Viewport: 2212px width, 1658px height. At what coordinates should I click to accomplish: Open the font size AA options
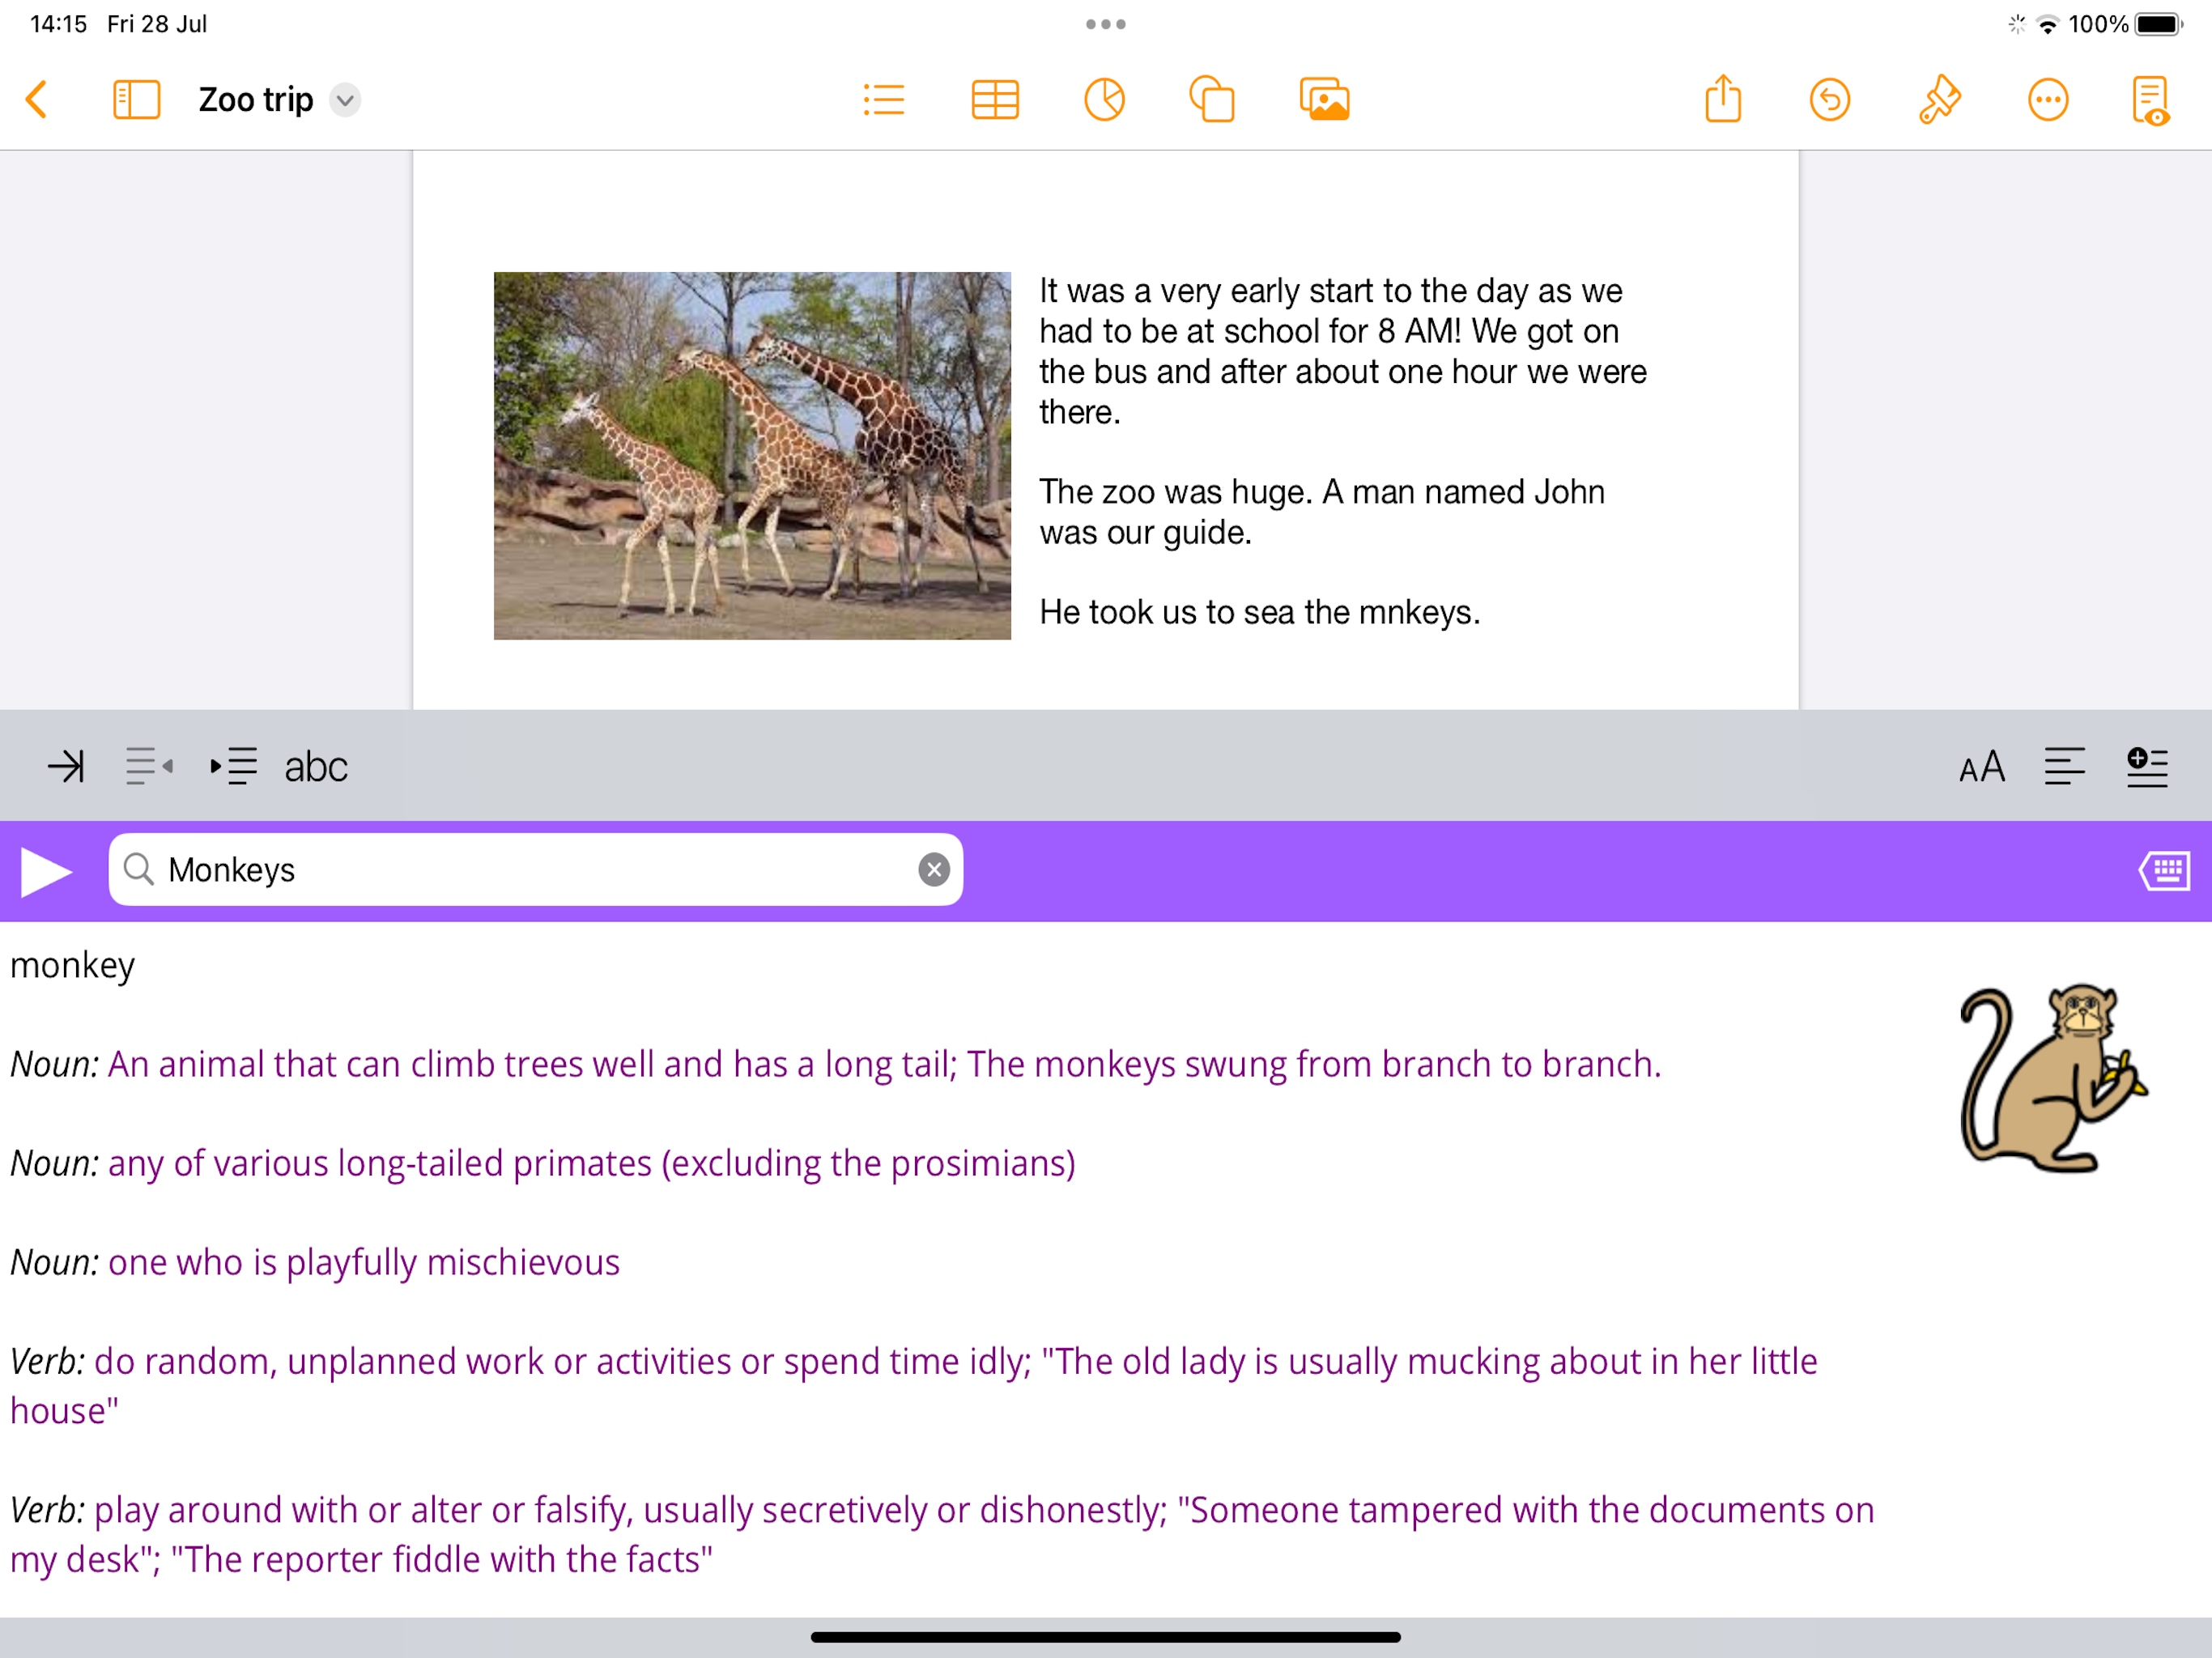[x=1982, y=767]
